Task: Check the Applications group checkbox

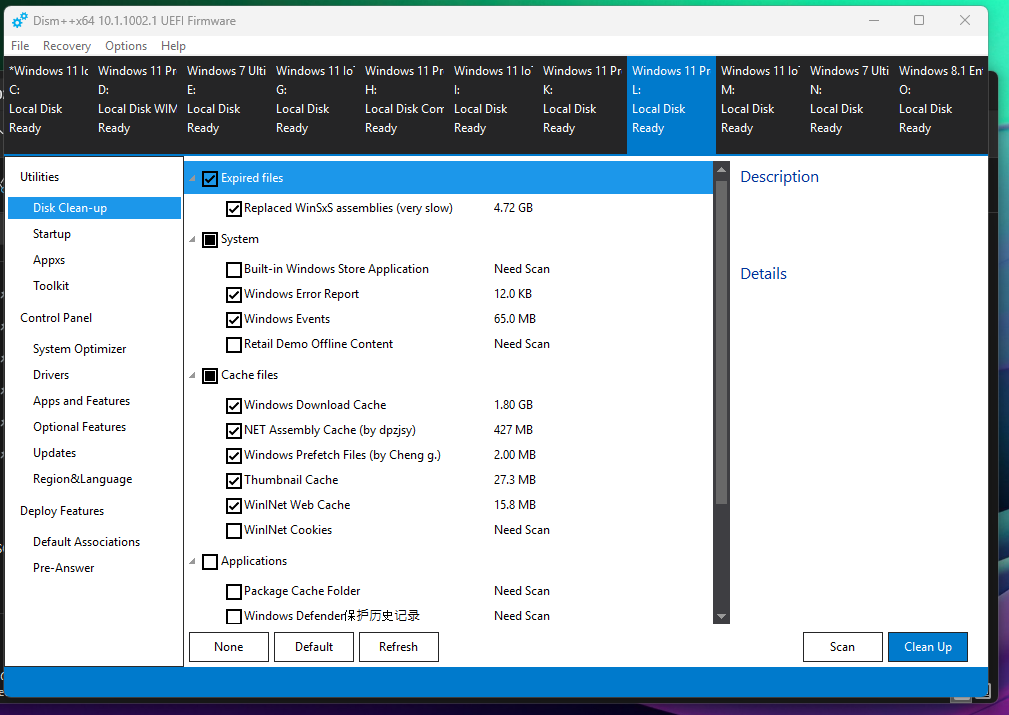Action: (210, 562)
